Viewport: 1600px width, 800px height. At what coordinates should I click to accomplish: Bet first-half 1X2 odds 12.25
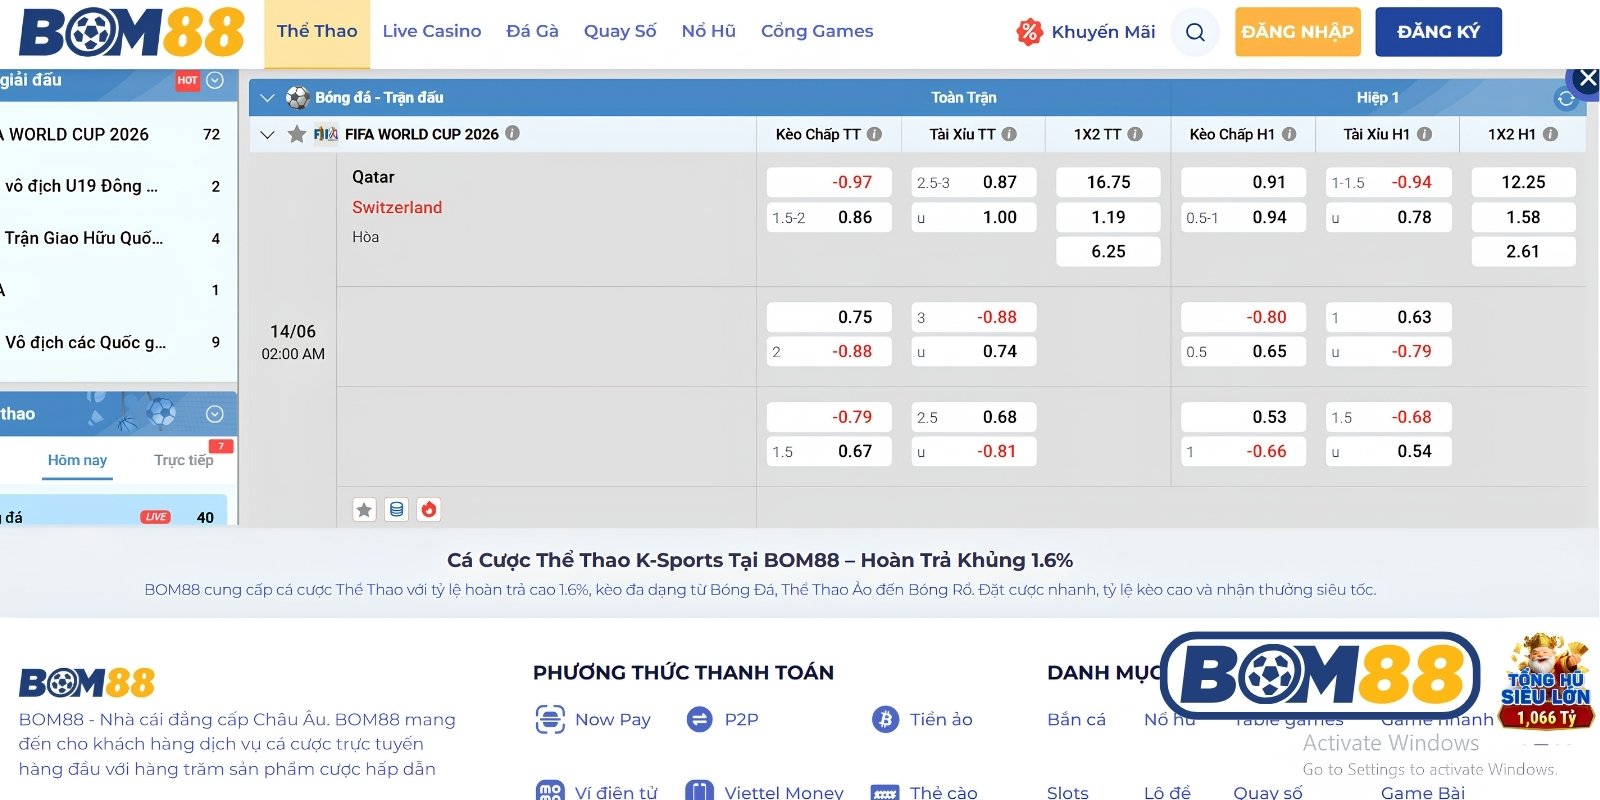point(1523,182)
